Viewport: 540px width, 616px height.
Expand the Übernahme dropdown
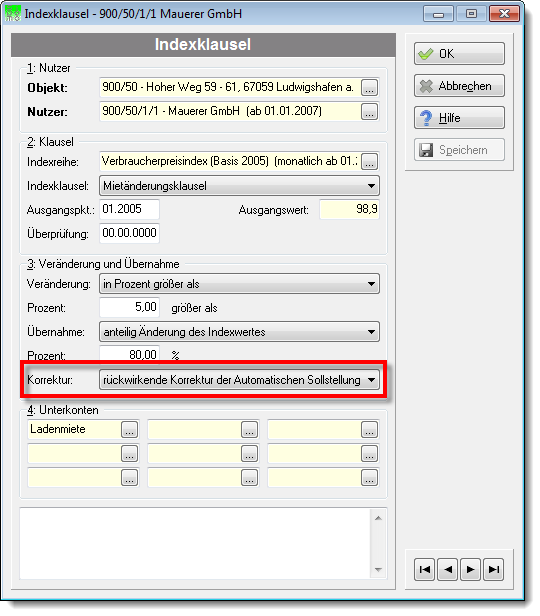[239, 332]
